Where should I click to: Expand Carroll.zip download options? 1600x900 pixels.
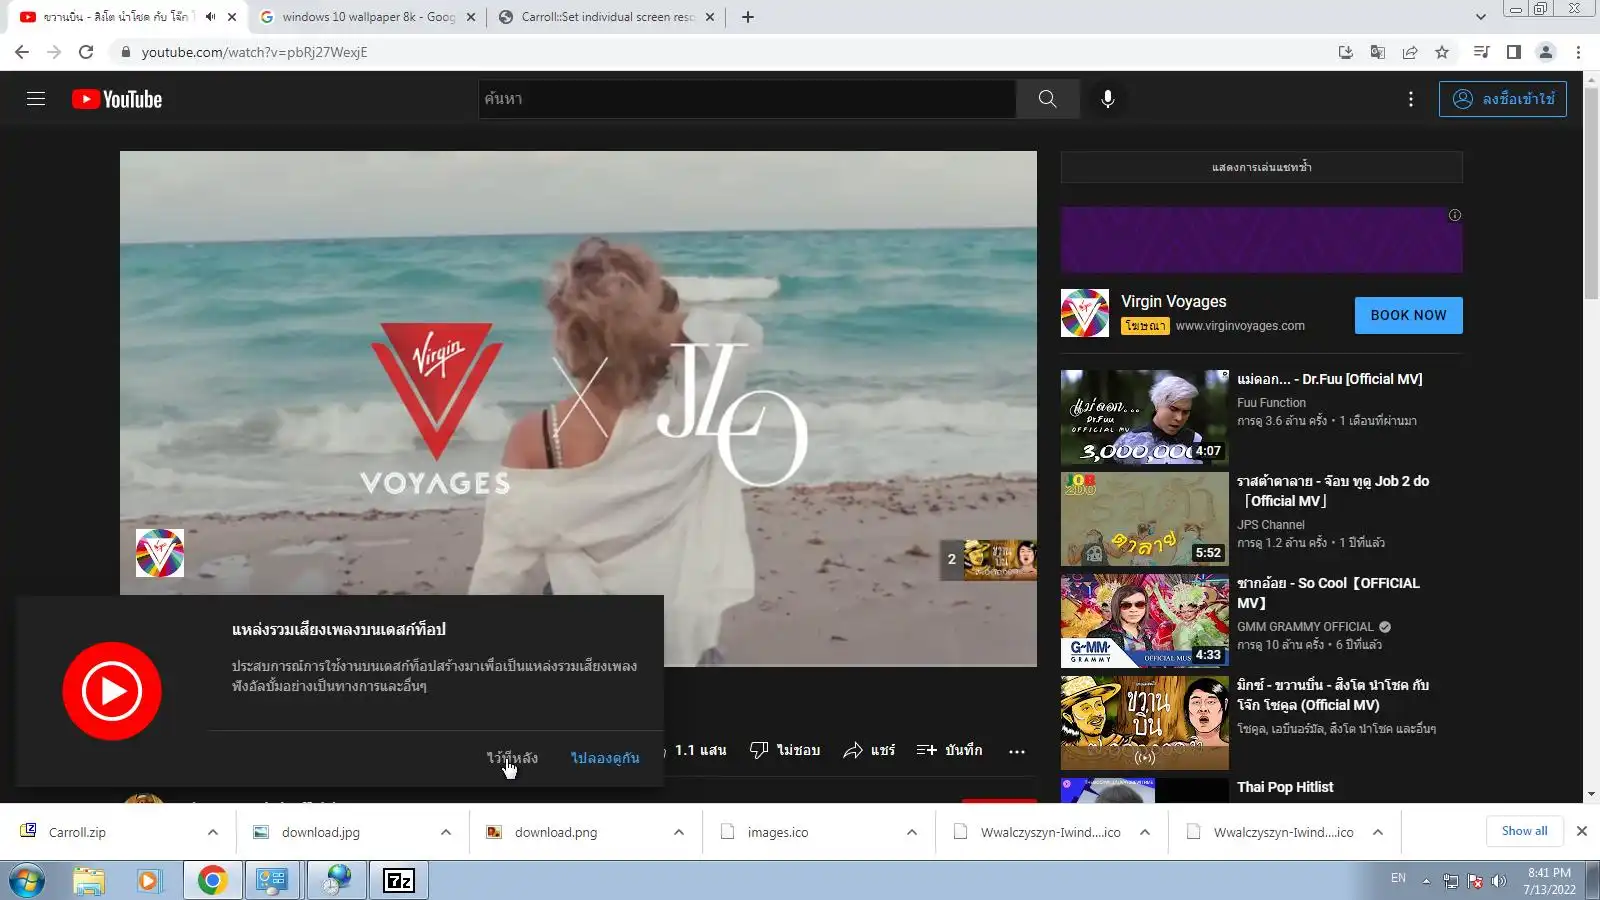(212, 832)
